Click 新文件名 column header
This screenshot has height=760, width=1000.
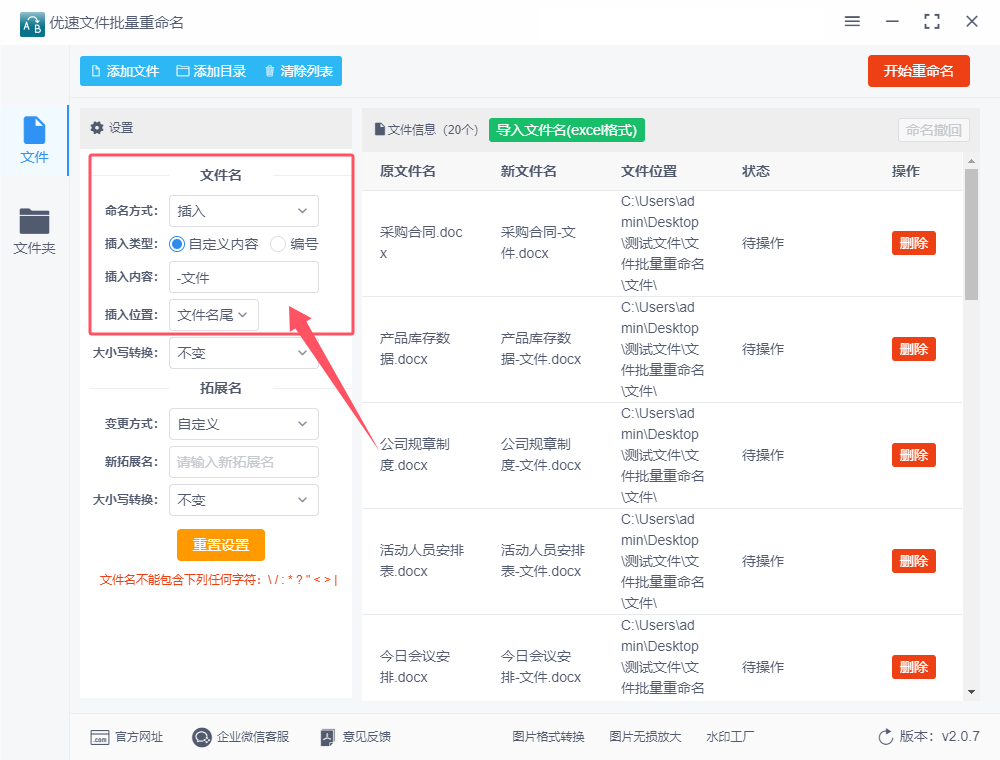pos(528,171)
